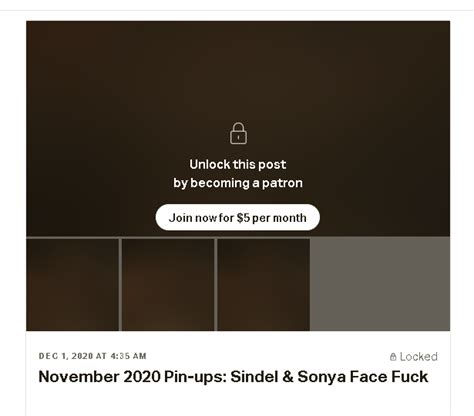
Task: Click Join now for $5 per month
Action: click(238, 217)
